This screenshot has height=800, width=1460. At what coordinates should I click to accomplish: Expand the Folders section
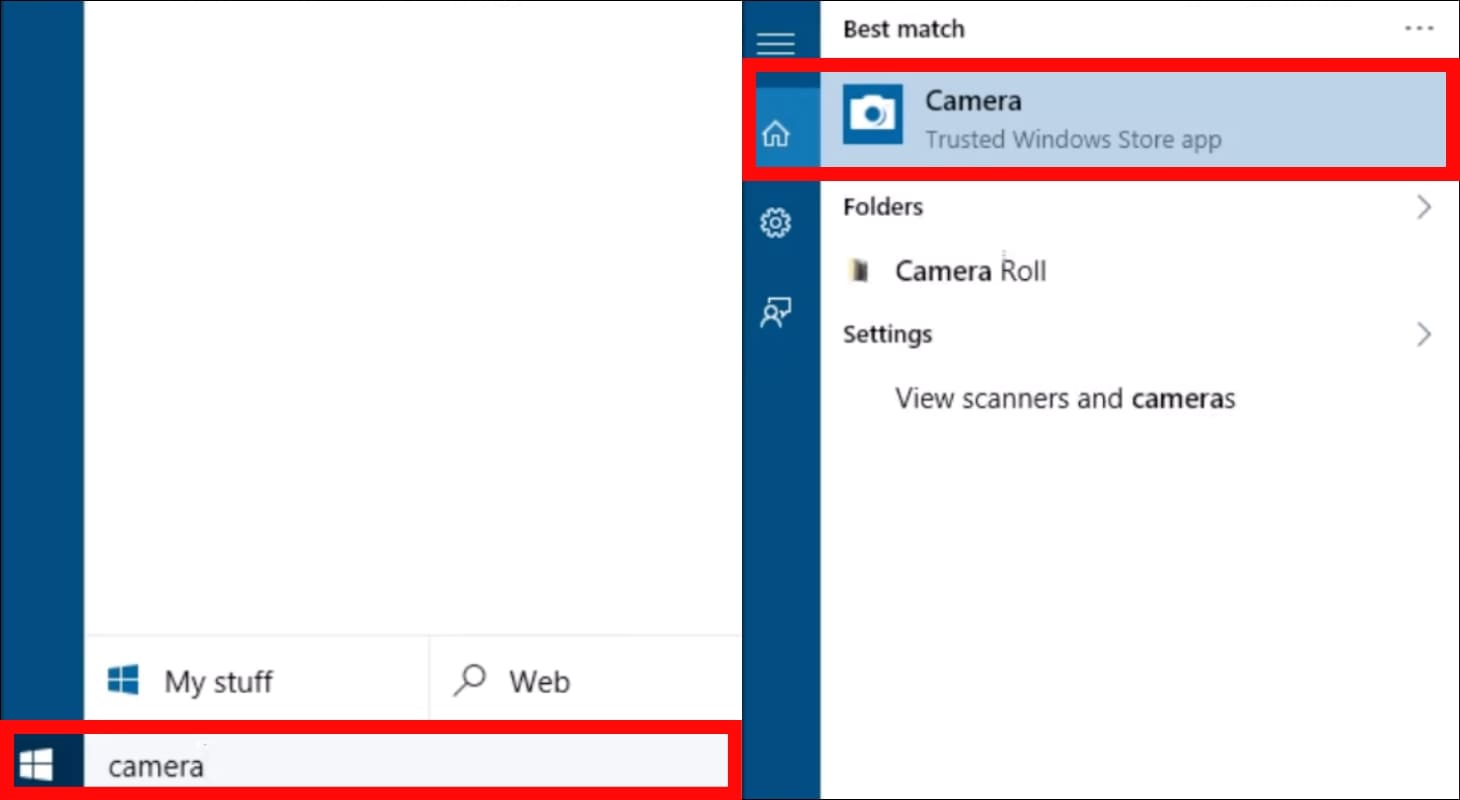pyautogui.click(x=1426, y=207)
